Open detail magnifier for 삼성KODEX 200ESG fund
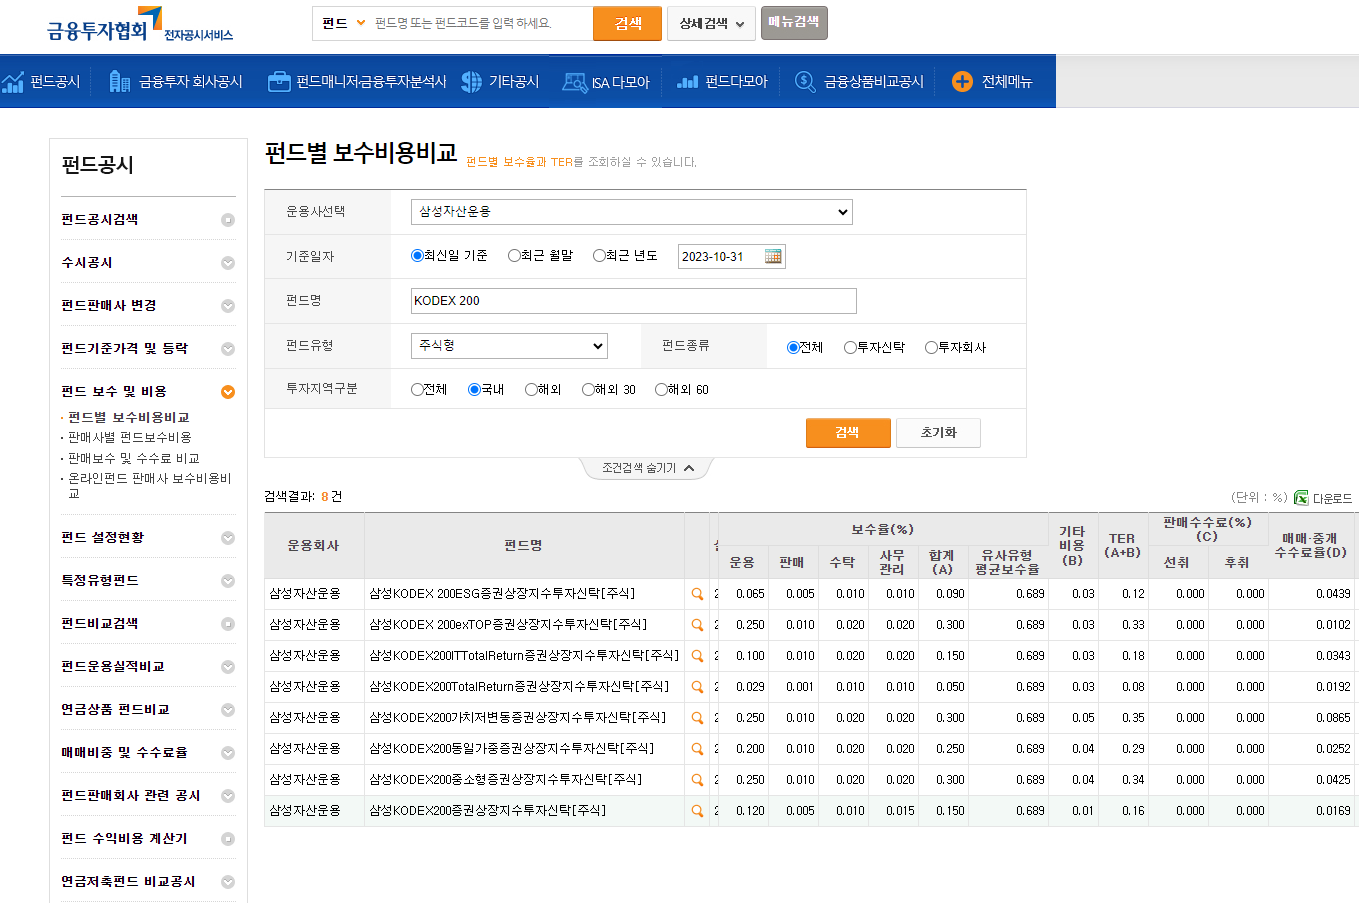This screenshot has width=1359, height=903. [x=697, y=594]
